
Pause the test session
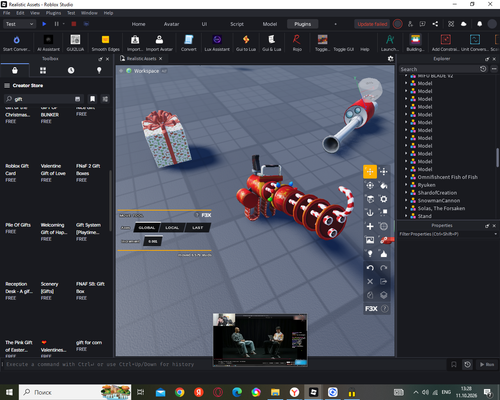pos(56,24)
